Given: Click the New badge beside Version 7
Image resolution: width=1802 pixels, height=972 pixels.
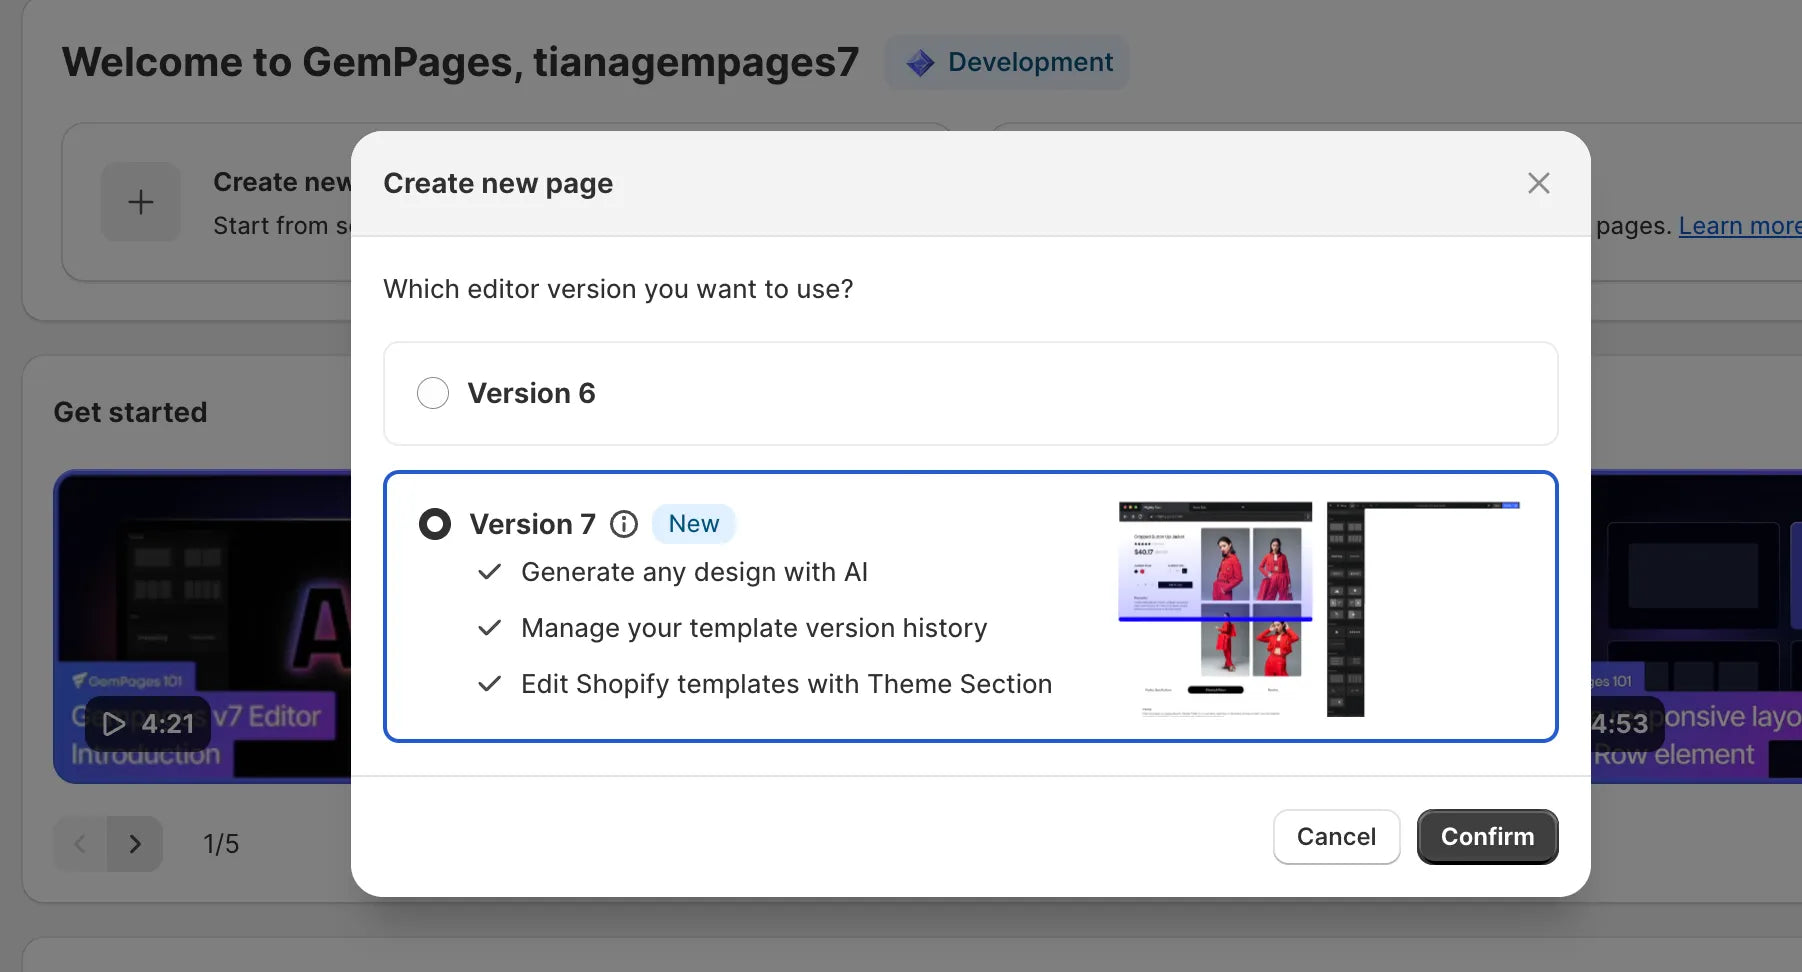Looking at the screenshot, I should tap(694, 524).
